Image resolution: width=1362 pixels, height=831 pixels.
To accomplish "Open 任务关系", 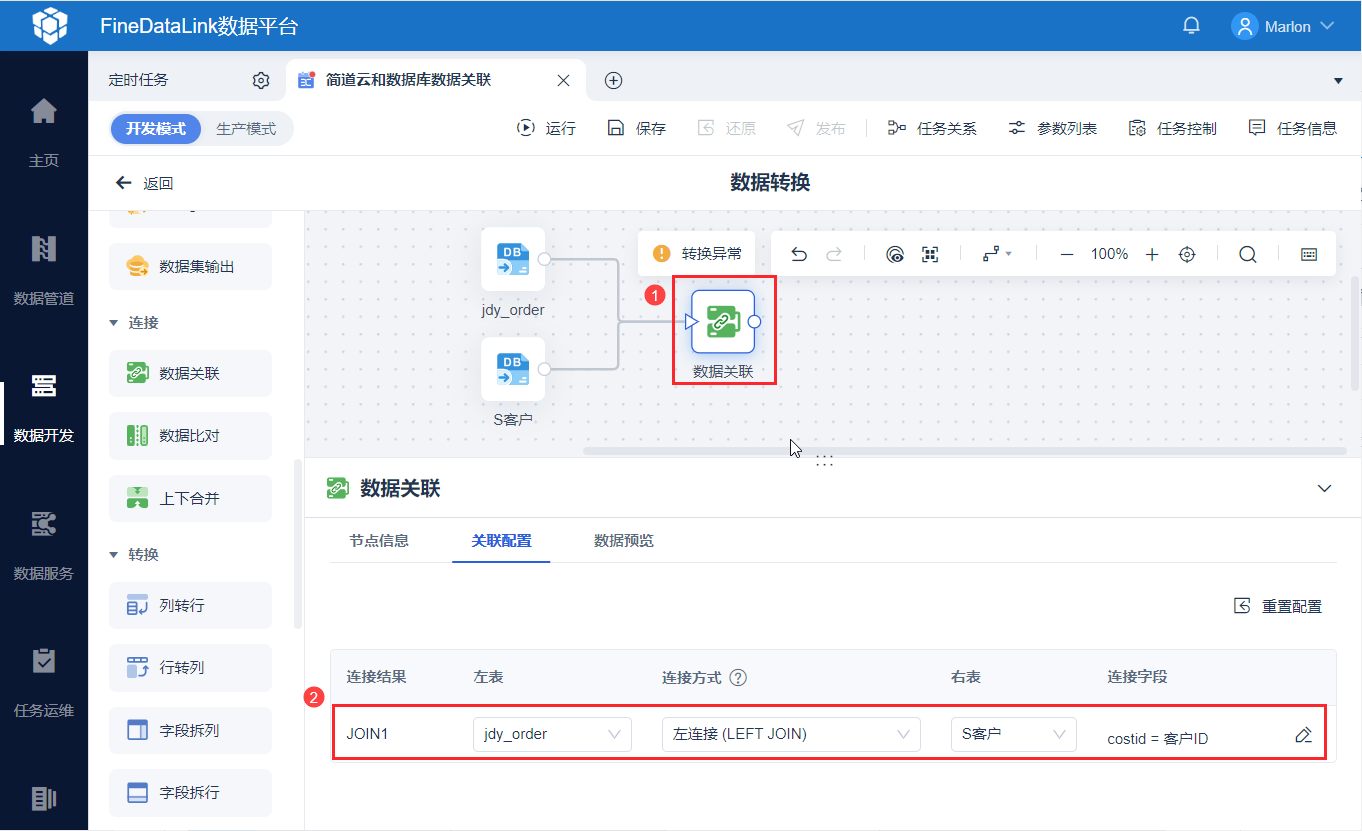I will [x=932, y=128].
